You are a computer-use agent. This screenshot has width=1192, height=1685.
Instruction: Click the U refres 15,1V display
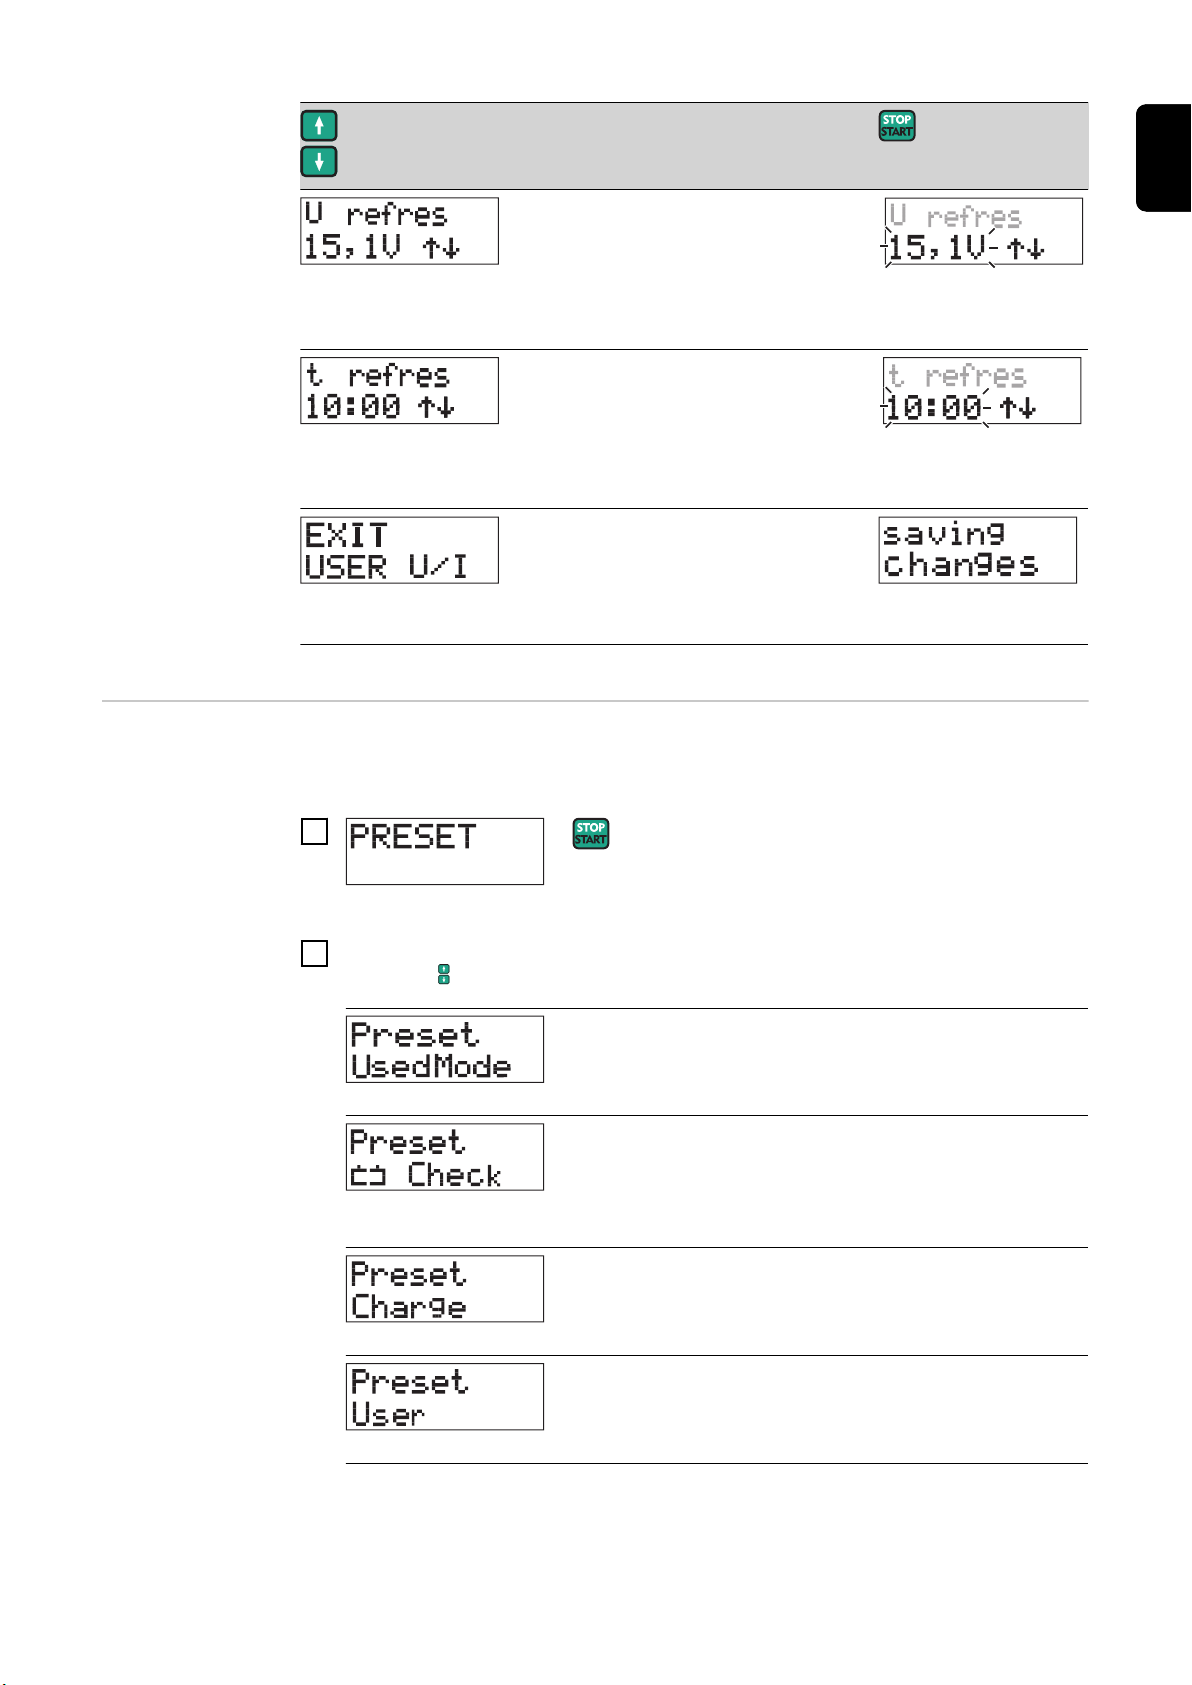click(399, 231)
